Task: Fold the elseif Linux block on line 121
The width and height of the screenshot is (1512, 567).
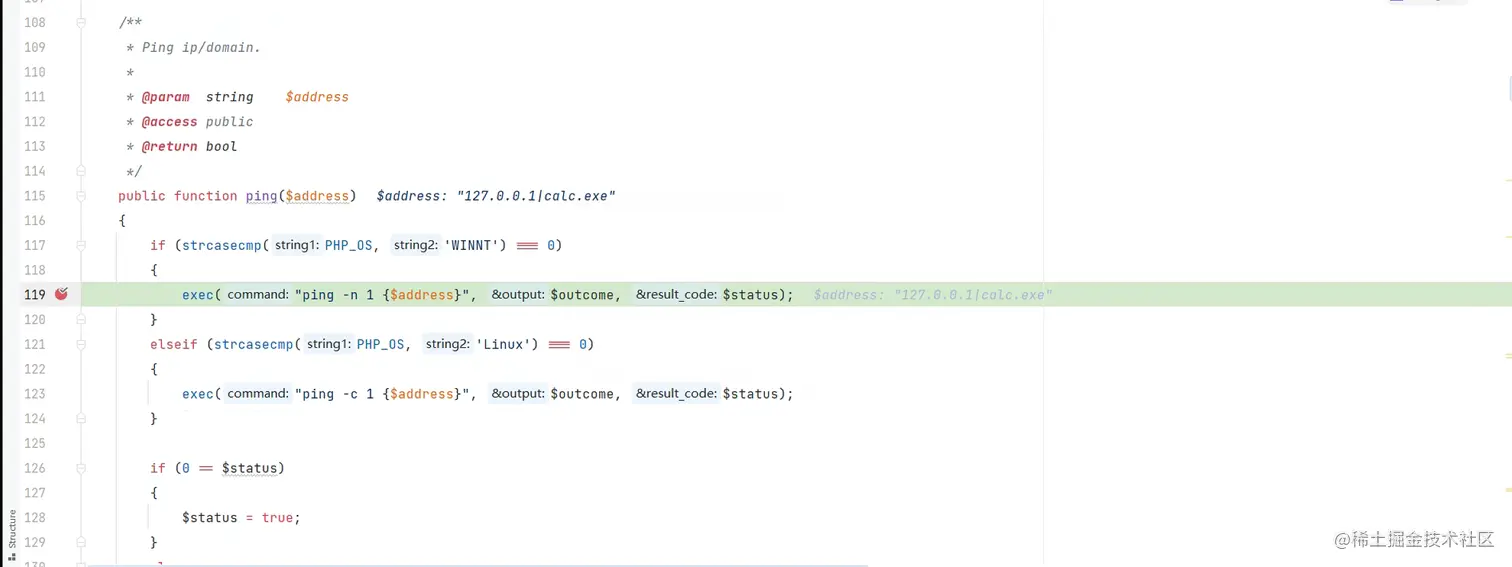Action: coord(81,344)
